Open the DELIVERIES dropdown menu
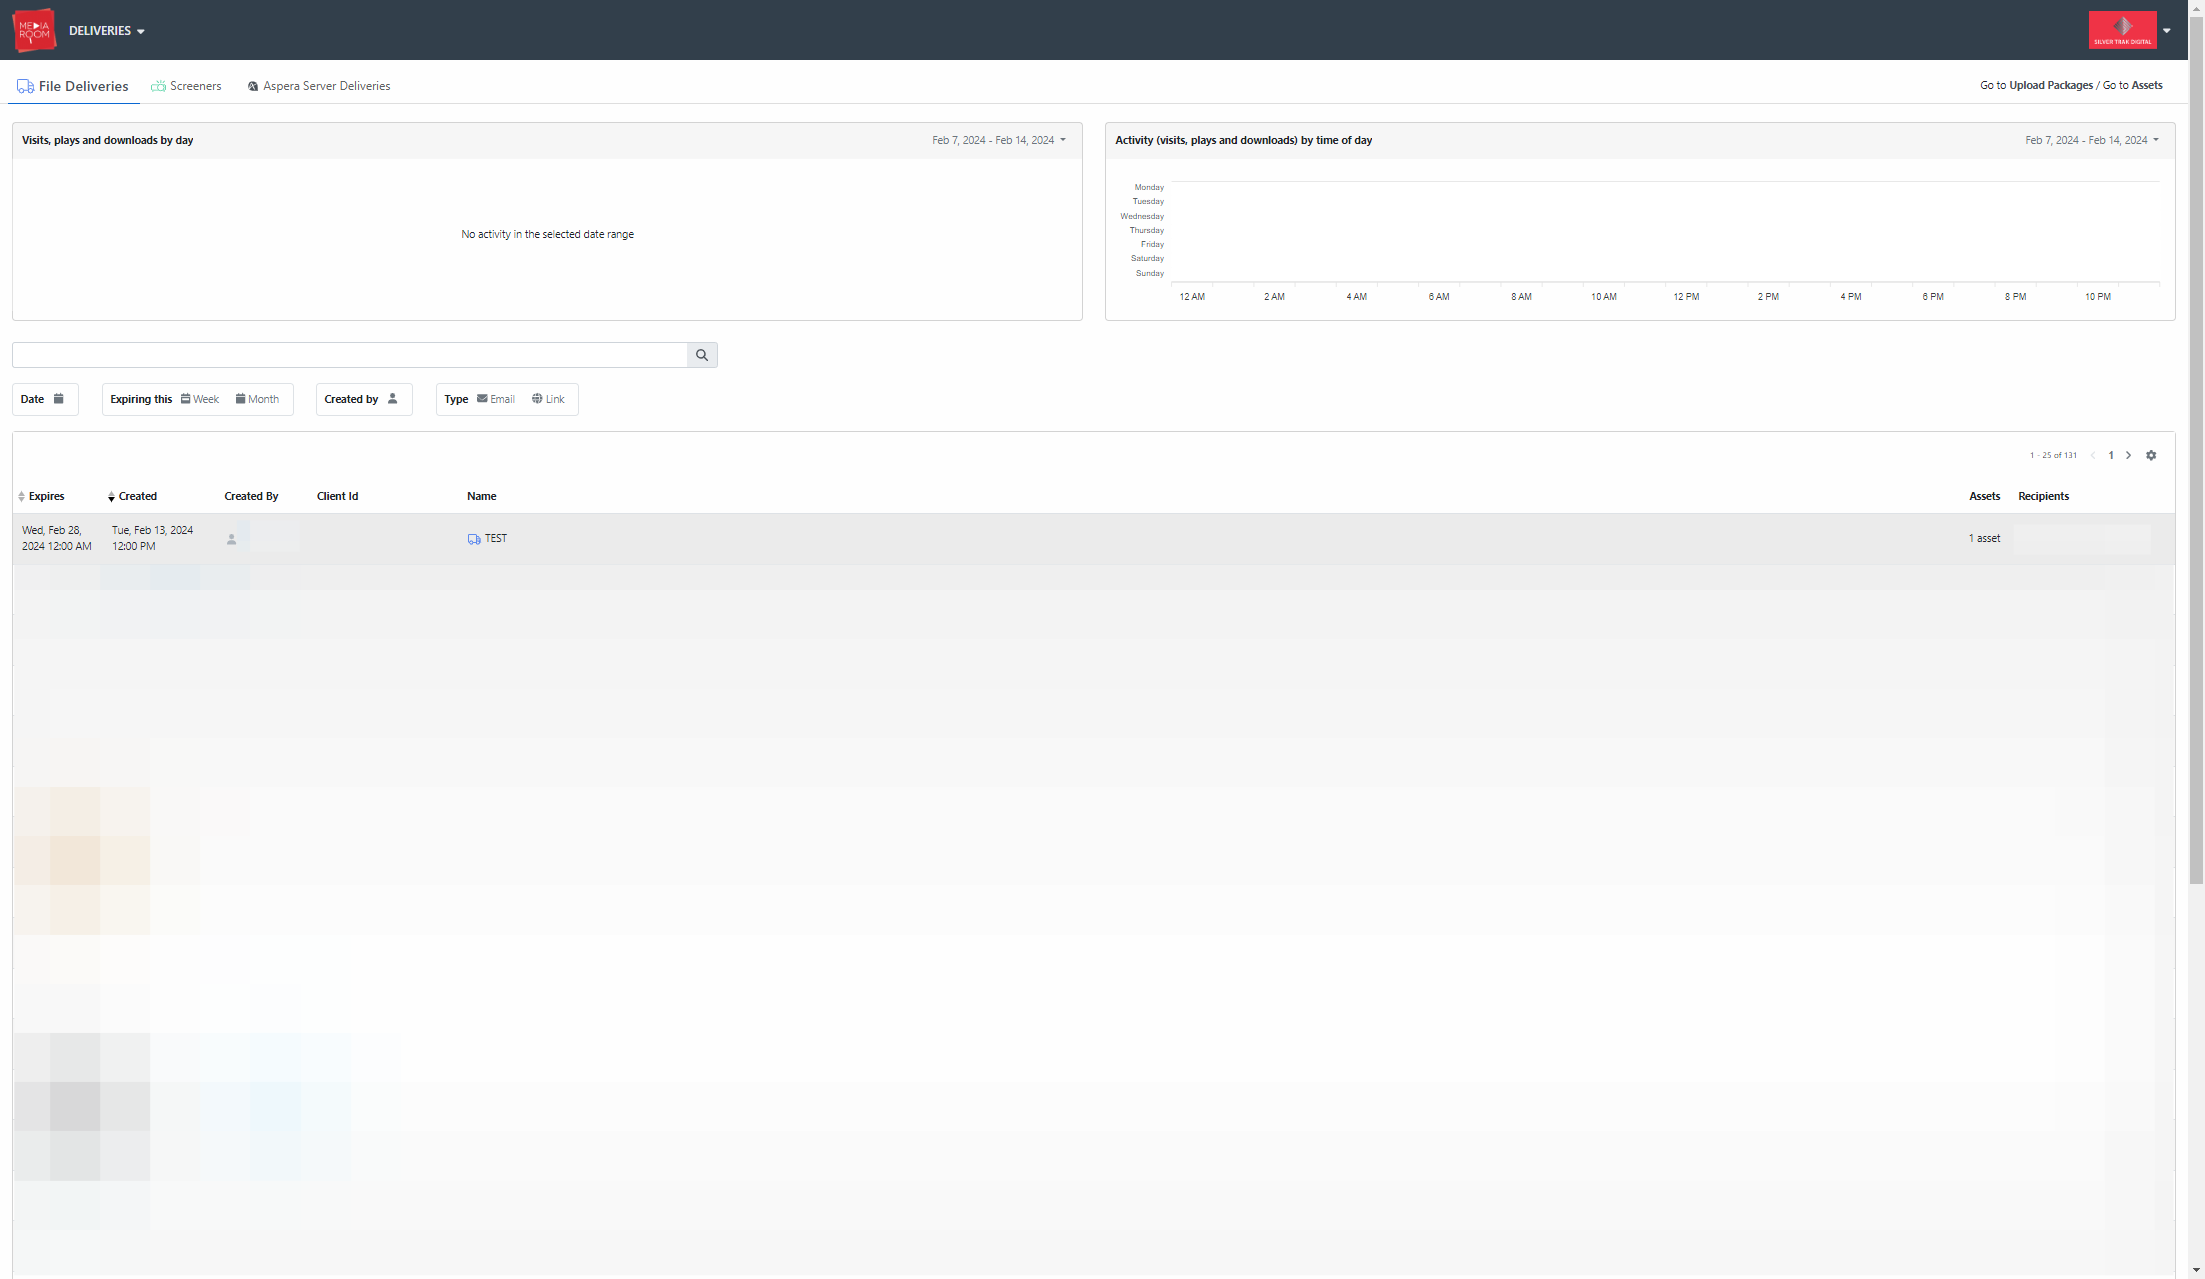Image resolution: width=2205 pixels, height=1279 pixels. point(107,31)
